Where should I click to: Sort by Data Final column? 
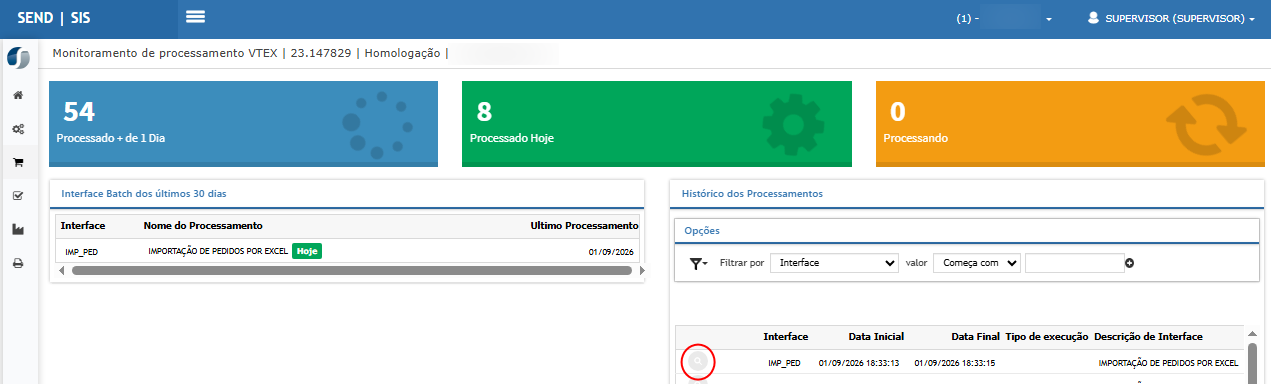tap(976, 337)
